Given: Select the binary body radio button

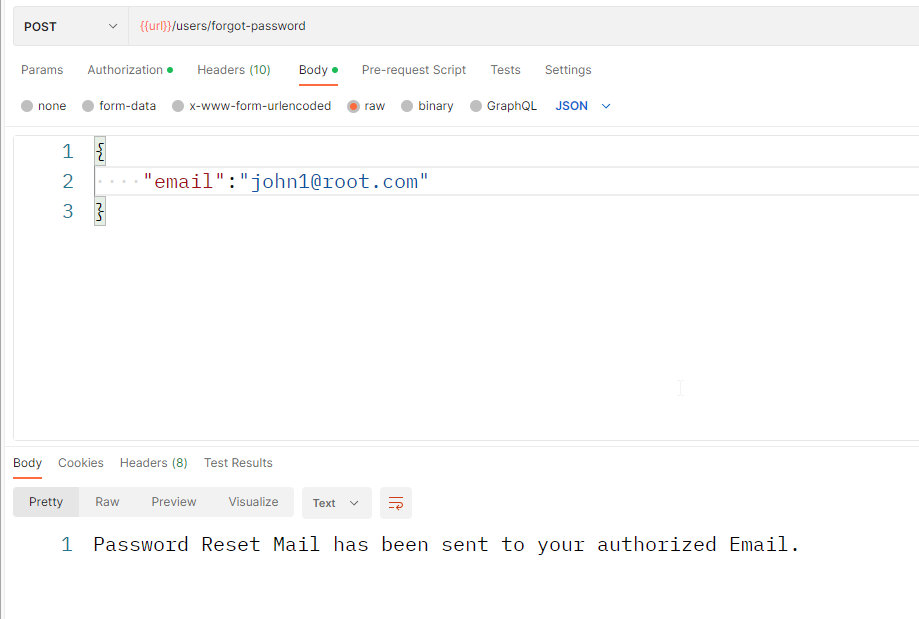Looking at the screenshot, I should tap(407, 106).
